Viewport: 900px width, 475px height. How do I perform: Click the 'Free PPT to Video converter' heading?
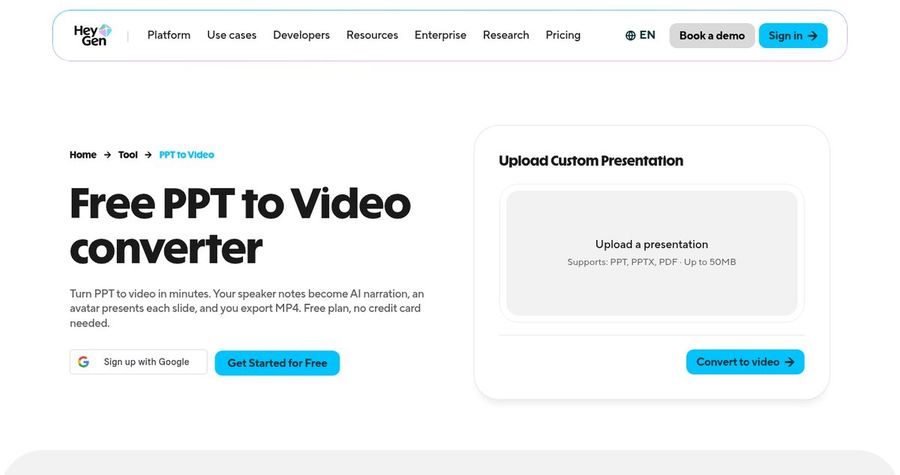pos(240,226)
